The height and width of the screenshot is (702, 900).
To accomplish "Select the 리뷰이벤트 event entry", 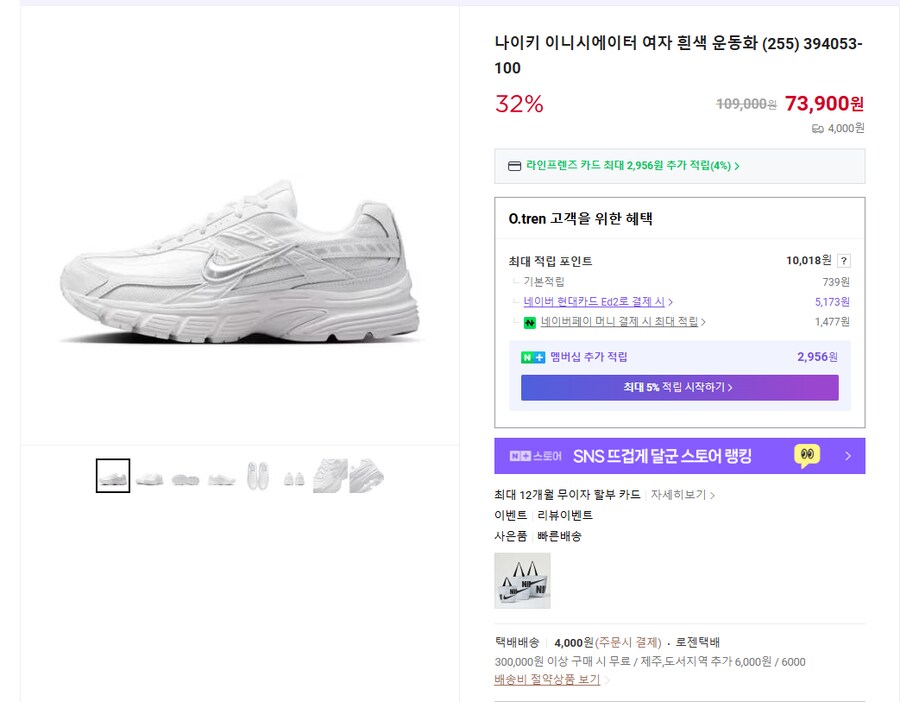I will click(x=564, y=516).
